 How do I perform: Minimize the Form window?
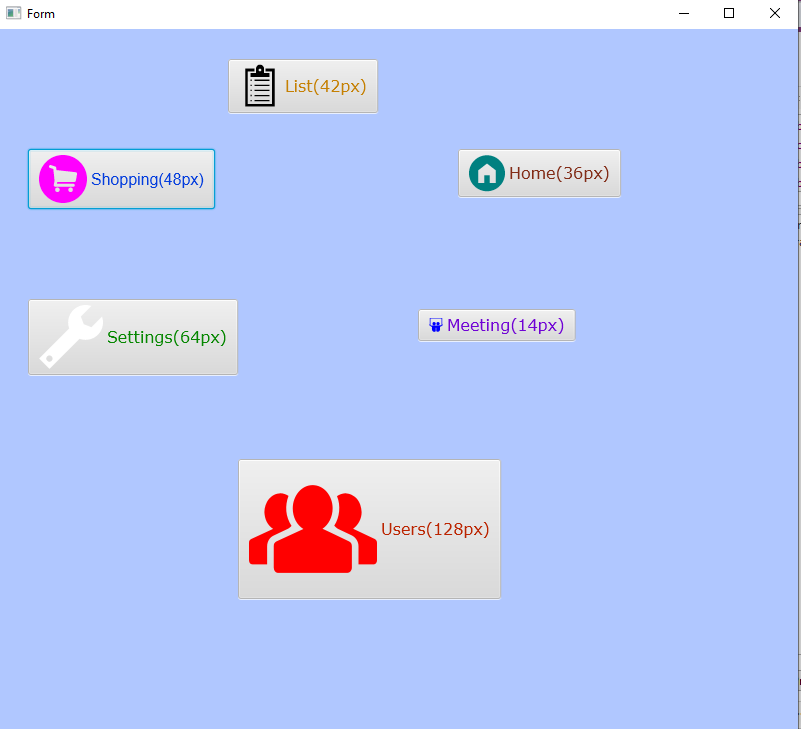[684, 13]
